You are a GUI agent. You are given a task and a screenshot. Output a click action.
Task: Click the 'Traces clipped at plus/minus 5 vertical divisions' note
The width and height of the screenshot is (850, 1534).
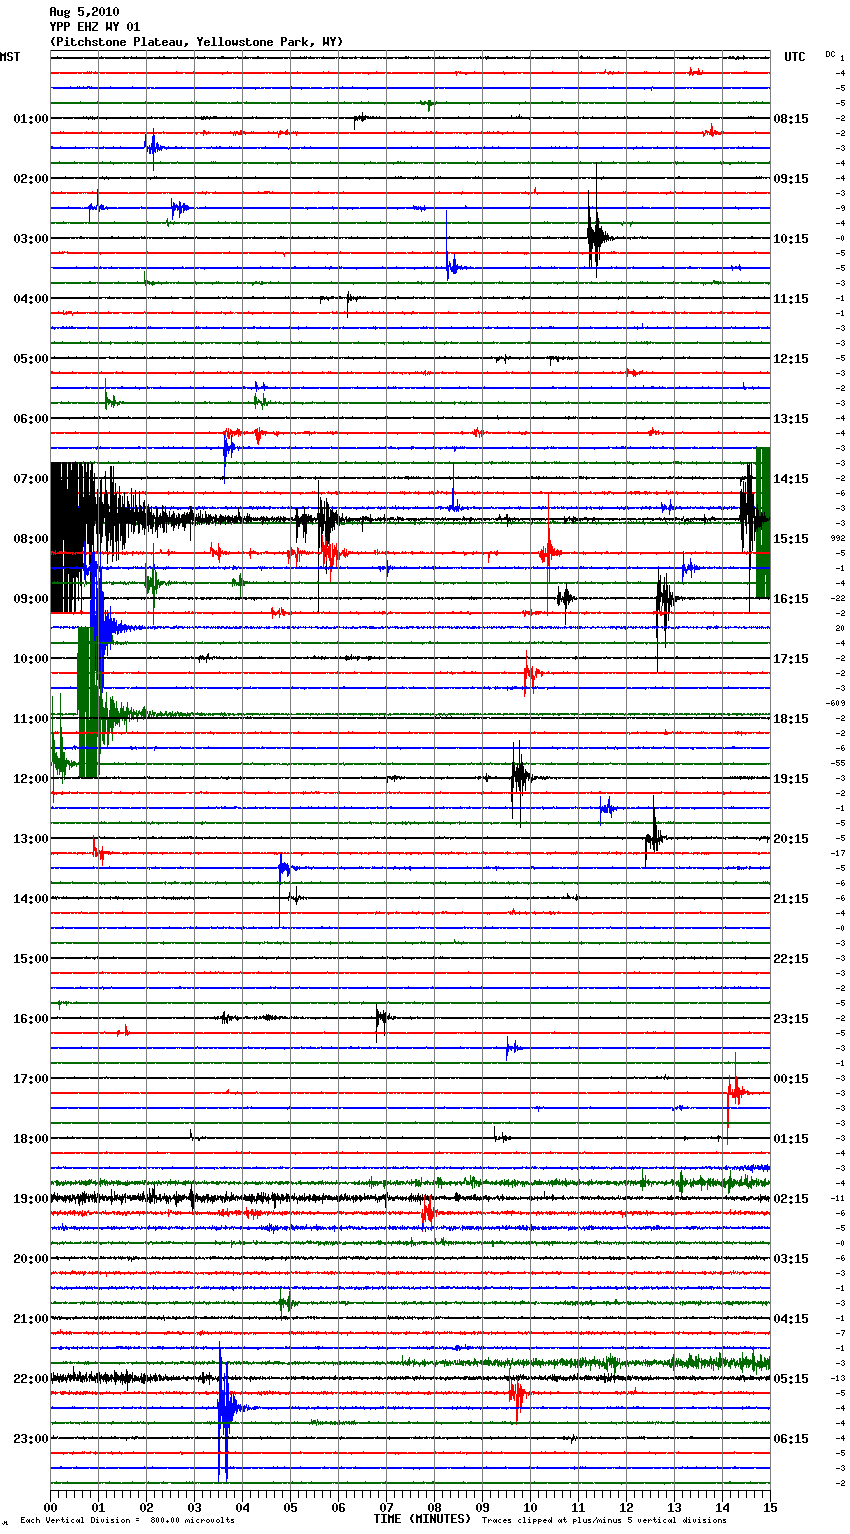coord(604,1520)
